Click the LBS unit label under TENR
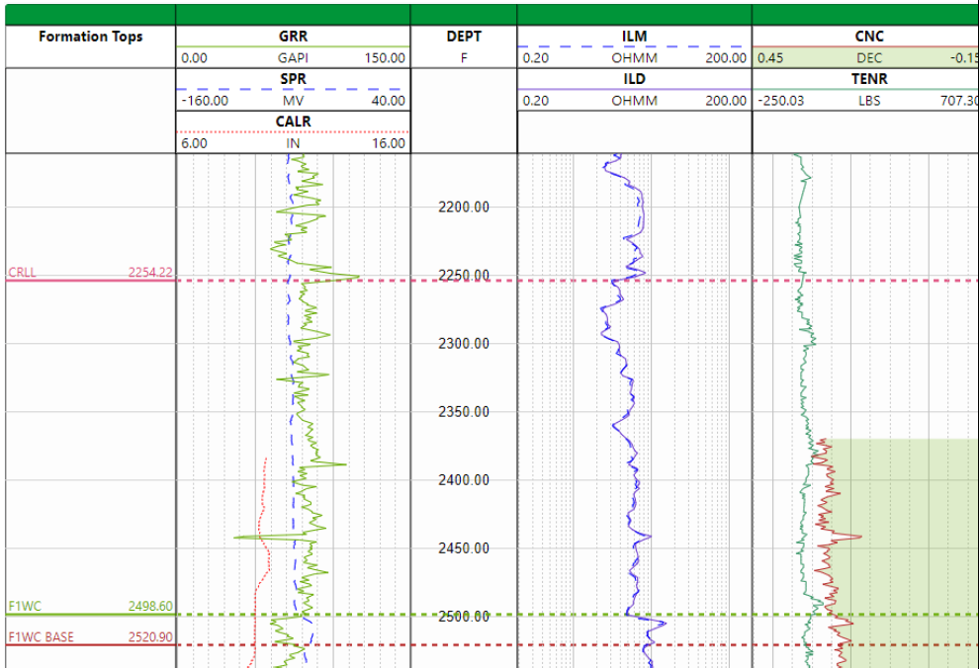This screenshot has height=669, width=980. tap(868, 101)
